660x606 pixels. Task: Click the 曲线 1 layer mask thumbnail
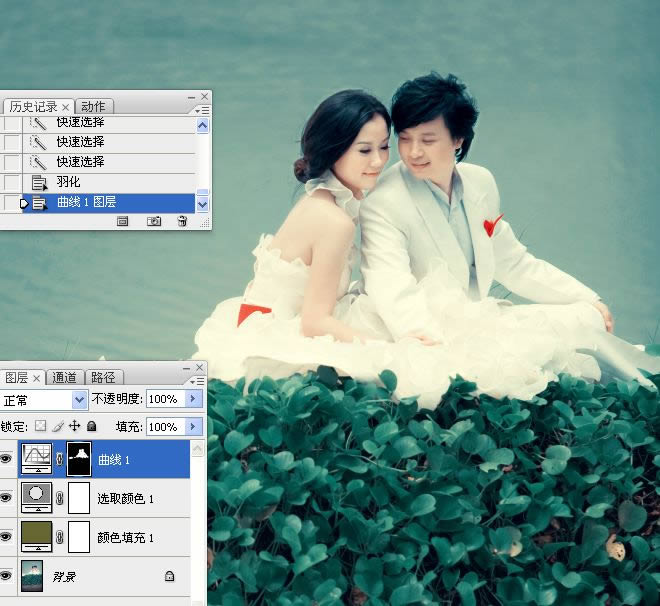point(78,460)
